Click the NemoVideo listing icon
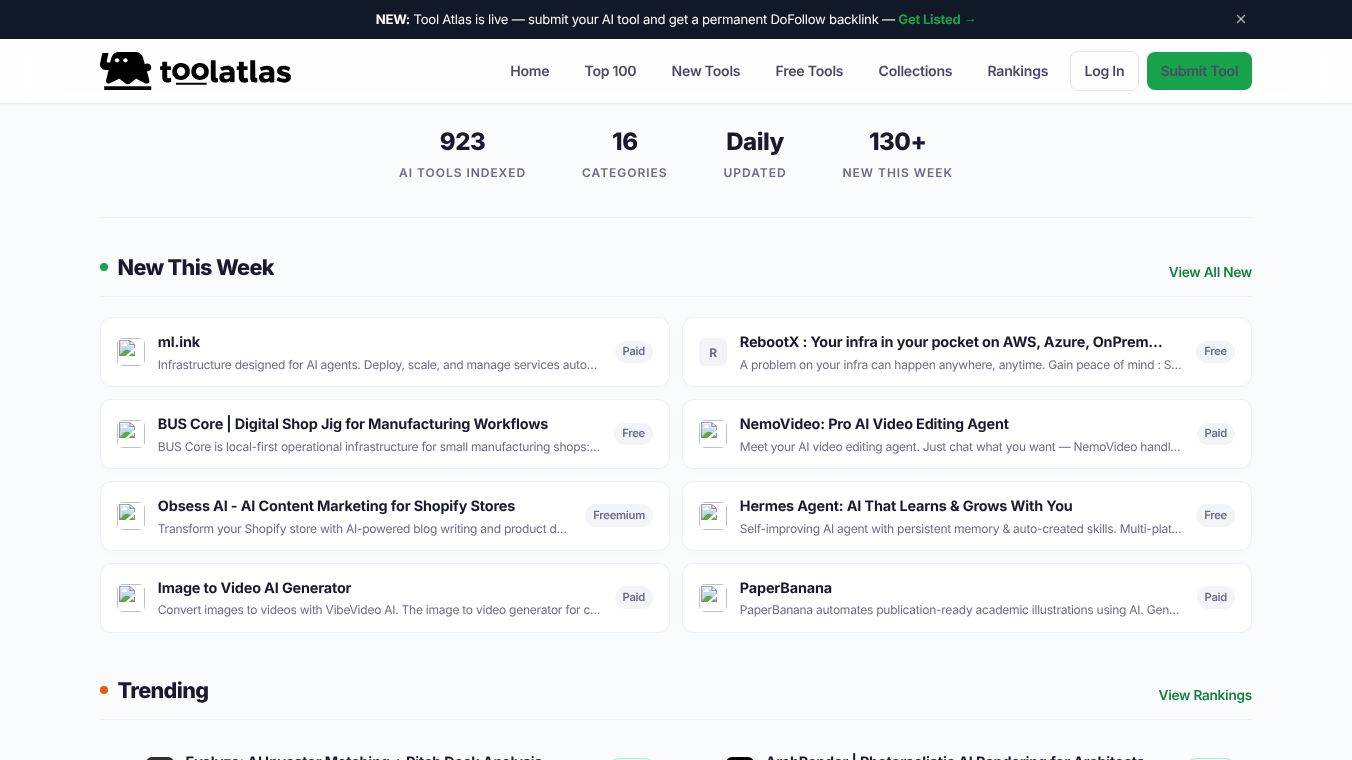 click(713, 434)
